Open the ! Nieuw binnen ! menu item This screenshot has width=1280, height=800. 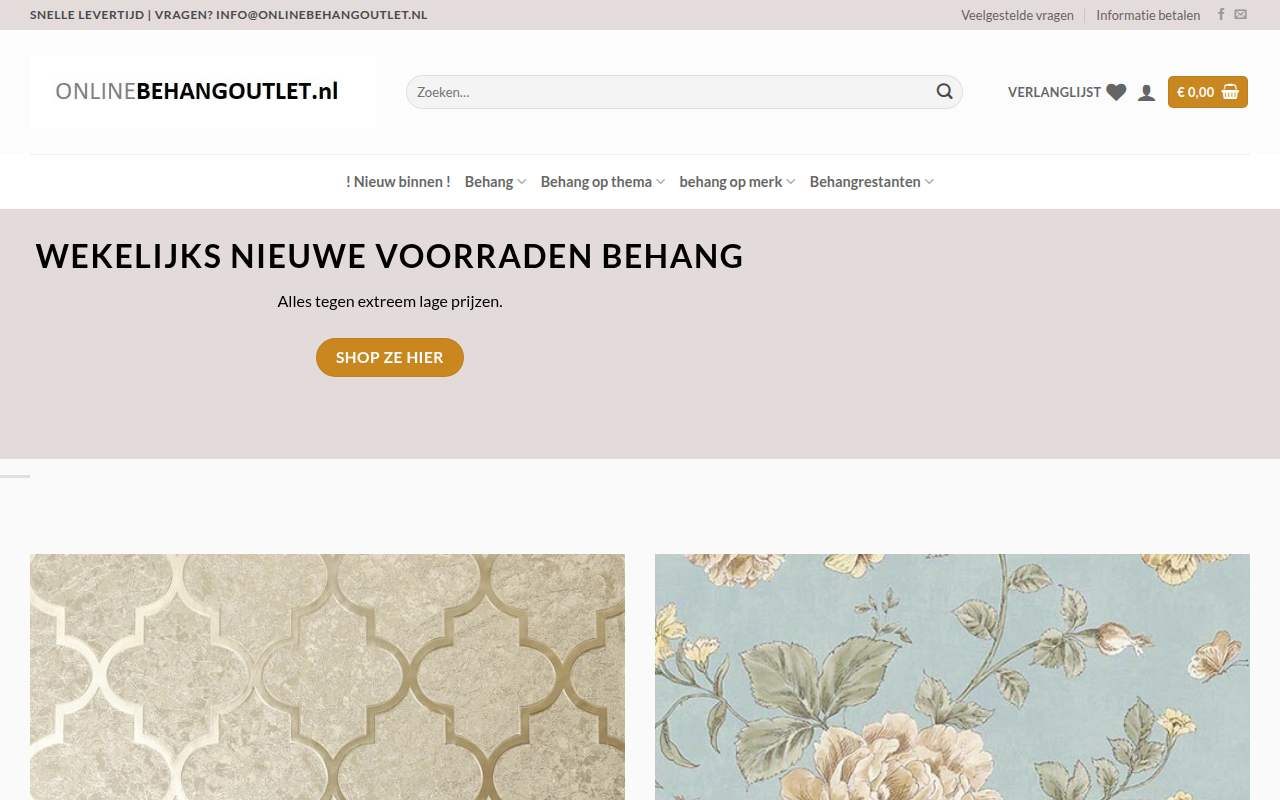tap(398, 182)
